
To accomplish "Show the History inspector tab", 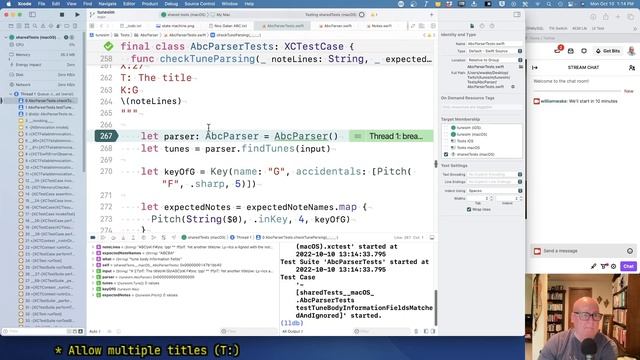I will point(482,26).
